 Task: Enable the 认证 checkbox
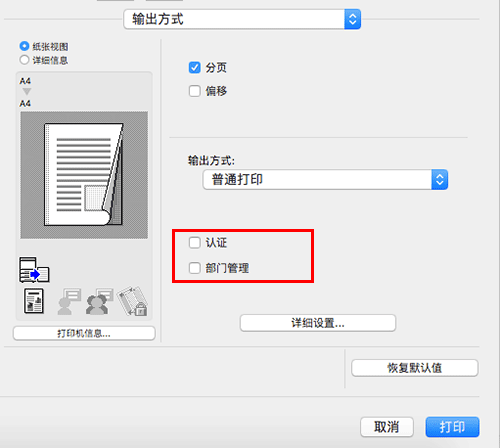click(x=195, y=243)
